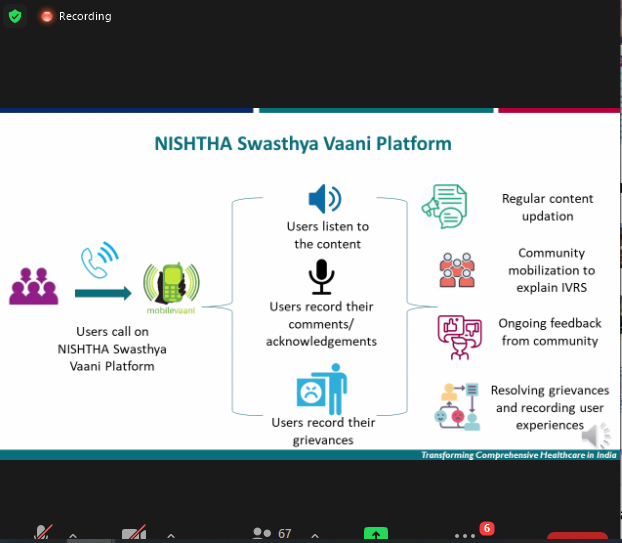Click 'Users call on NISHTHA Swasthya Vaani Platform' caption

pos(112,349)
